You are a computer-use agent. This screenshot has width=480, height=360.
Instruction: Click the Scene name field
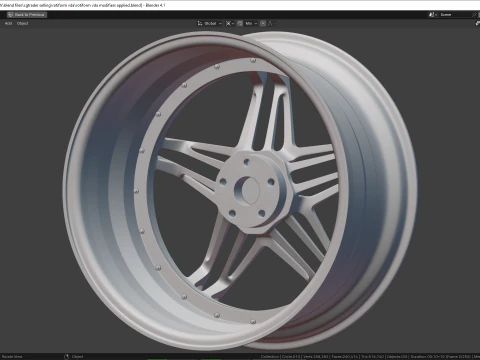point(455,15)
